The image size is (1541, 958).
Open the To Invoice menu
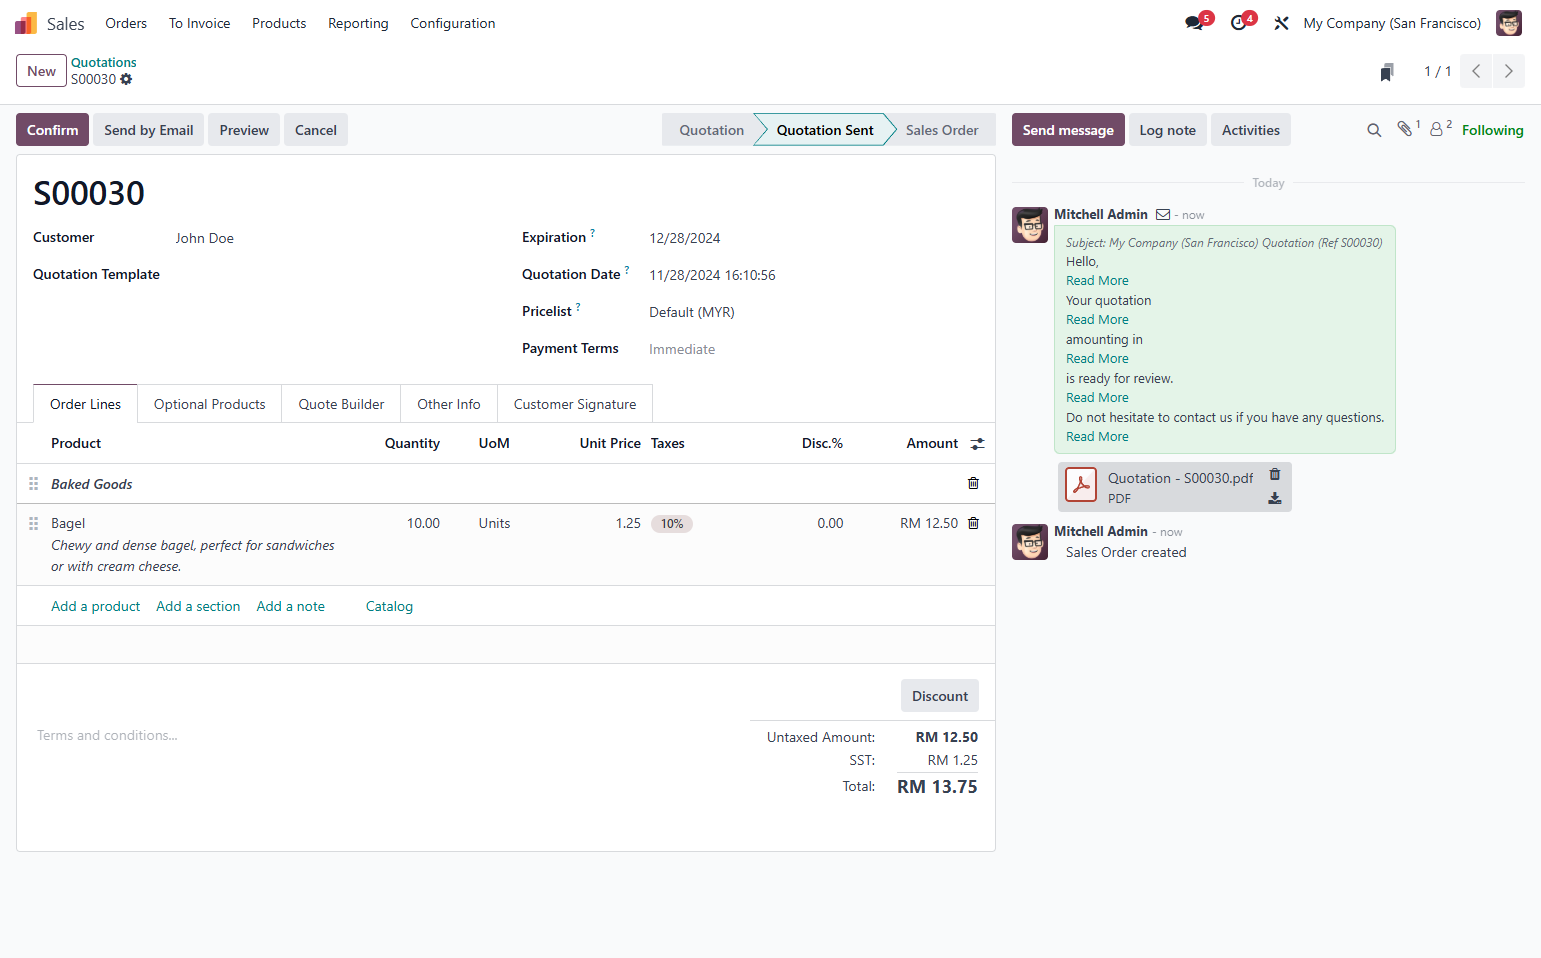coord(199,23)
